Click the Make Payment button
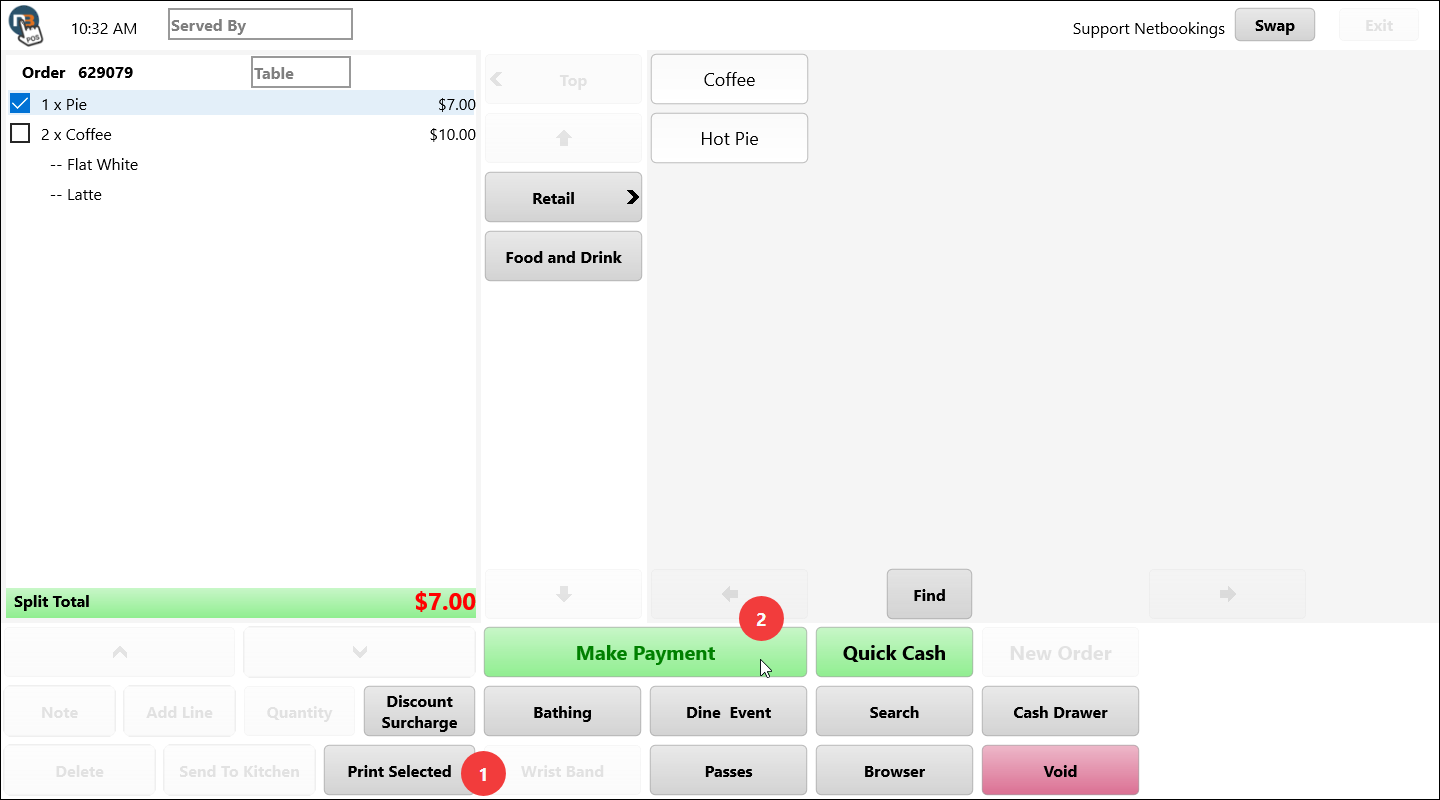This screenshot has height=800, width=1440. point(645,653)
